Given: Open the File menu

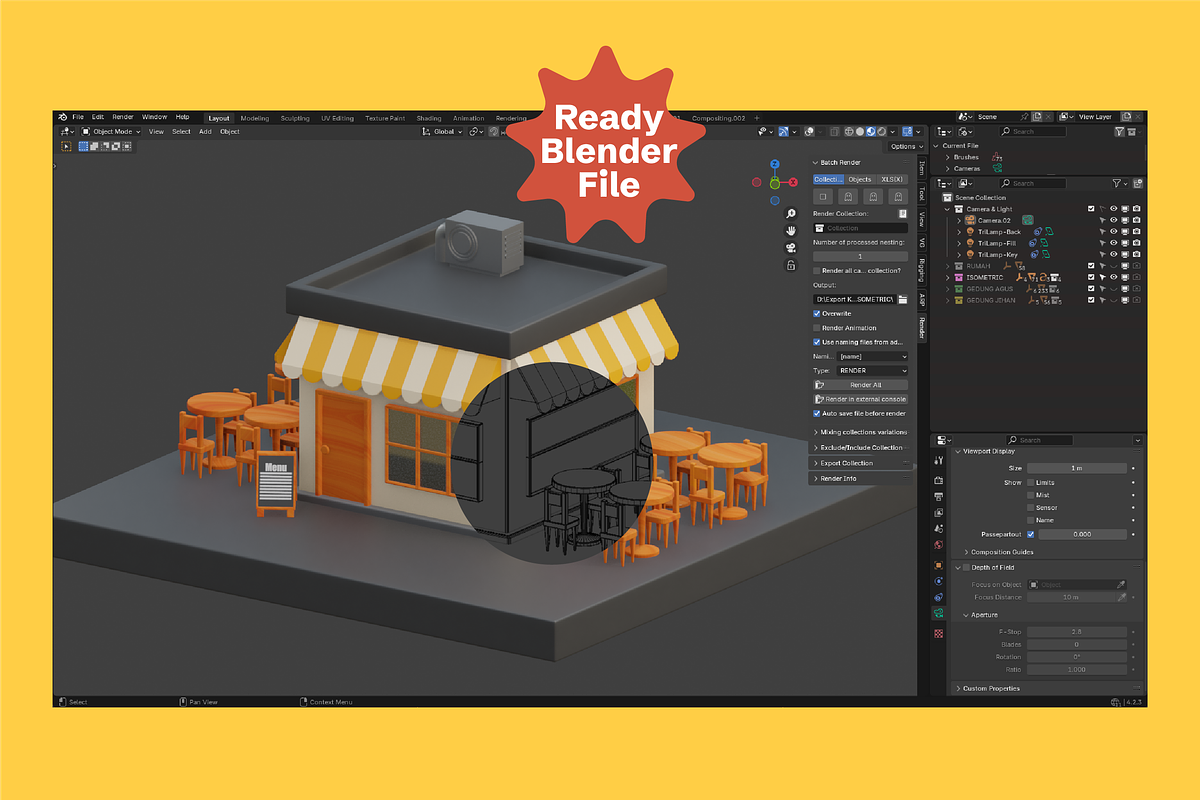Looking at the screenshot, I should point(78,117).
